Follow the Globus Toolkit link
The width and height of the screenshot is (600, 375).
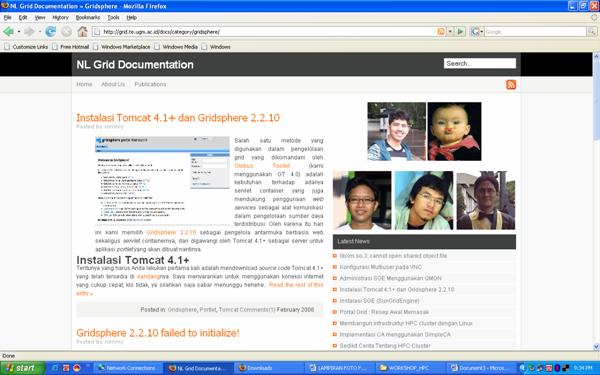click(x=262, y=166)
